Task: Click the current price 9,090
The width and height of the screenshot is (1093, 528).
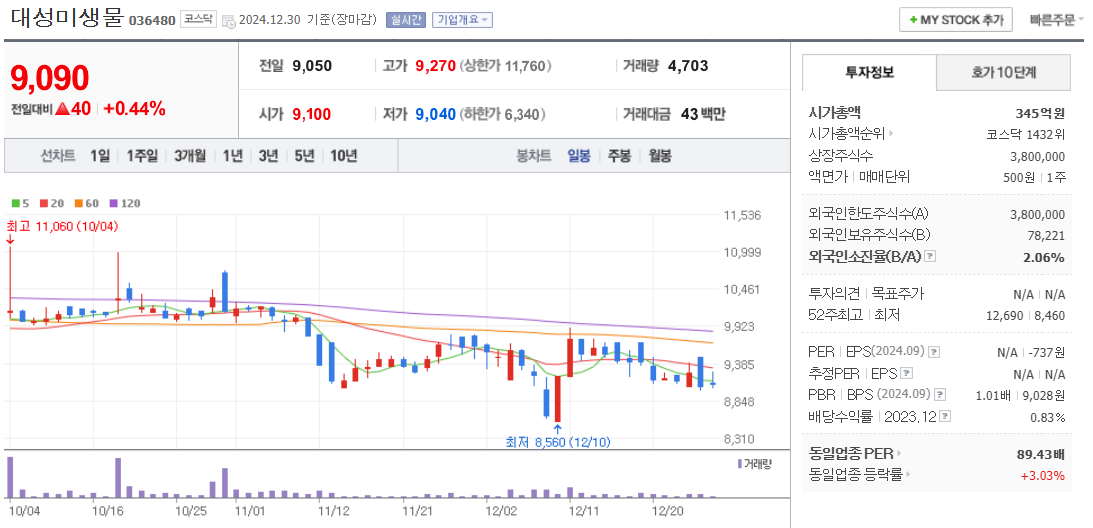Action: pos(49,78)
